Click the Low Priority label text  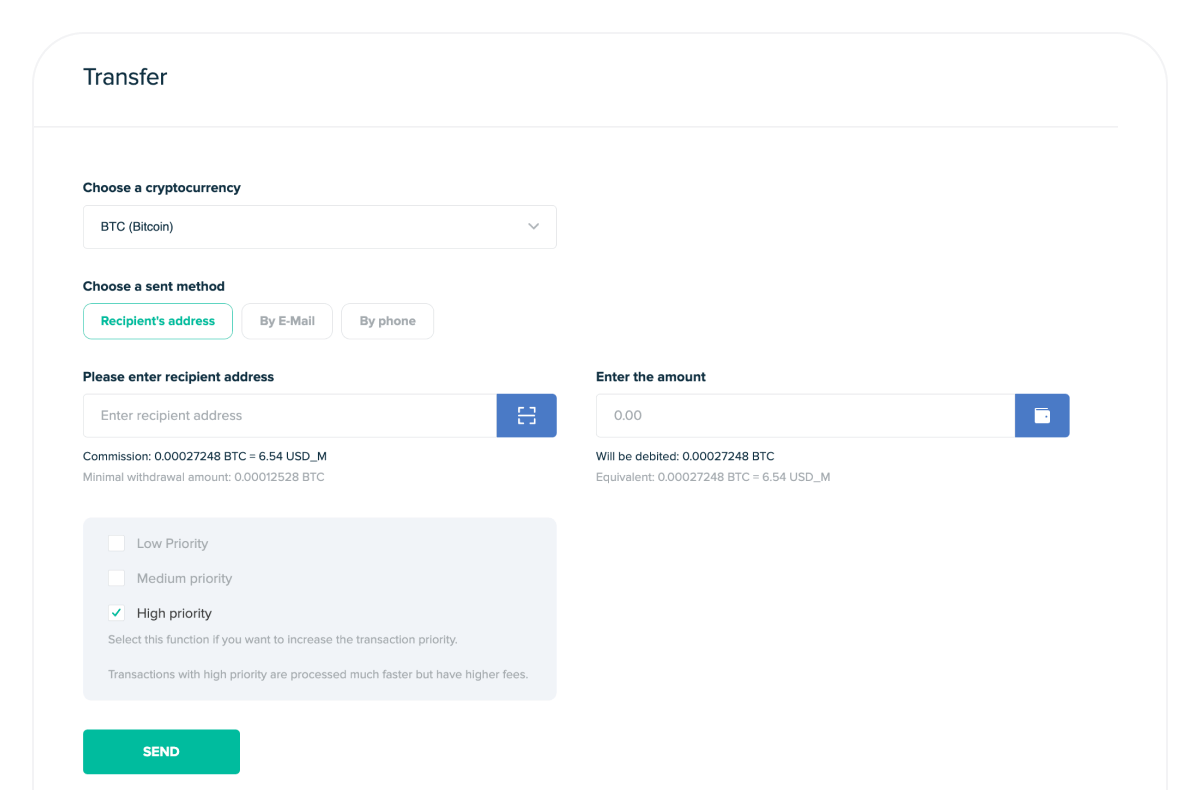pyautogui.click(x=172, y=543)
